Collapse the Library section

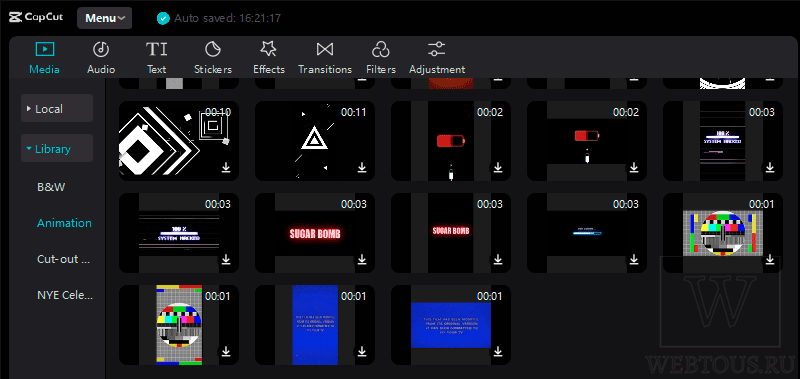point(57,148)
